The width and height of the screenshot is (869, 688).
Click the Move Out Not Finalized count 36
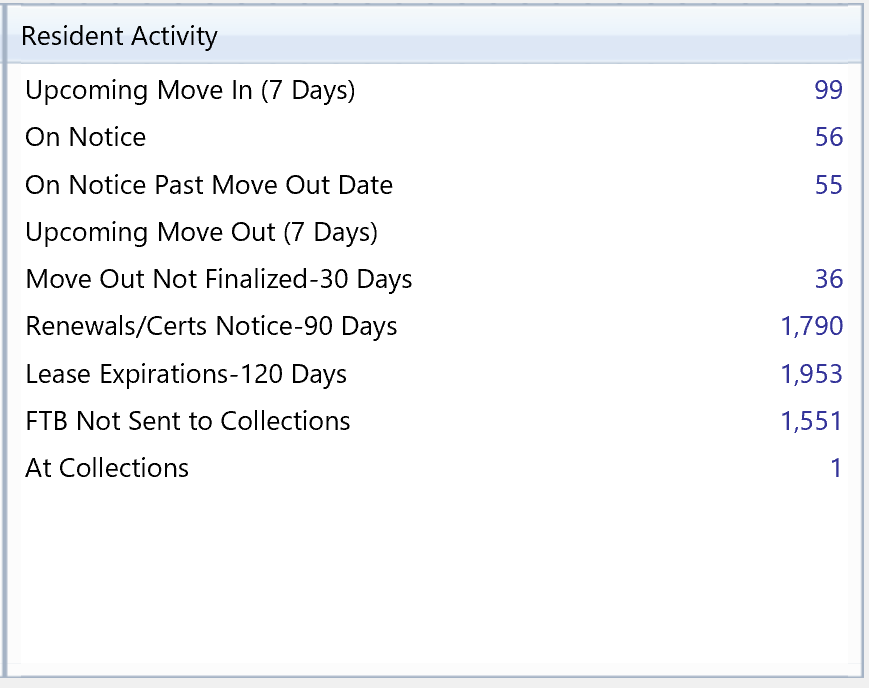click(x=828, y=279)
